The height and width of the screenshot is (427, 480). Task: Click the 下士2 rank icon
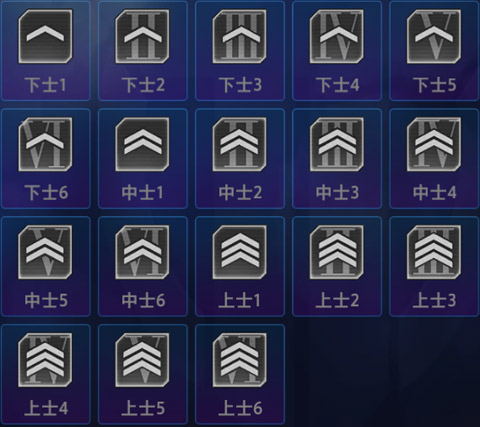click(x=142, y=36)
